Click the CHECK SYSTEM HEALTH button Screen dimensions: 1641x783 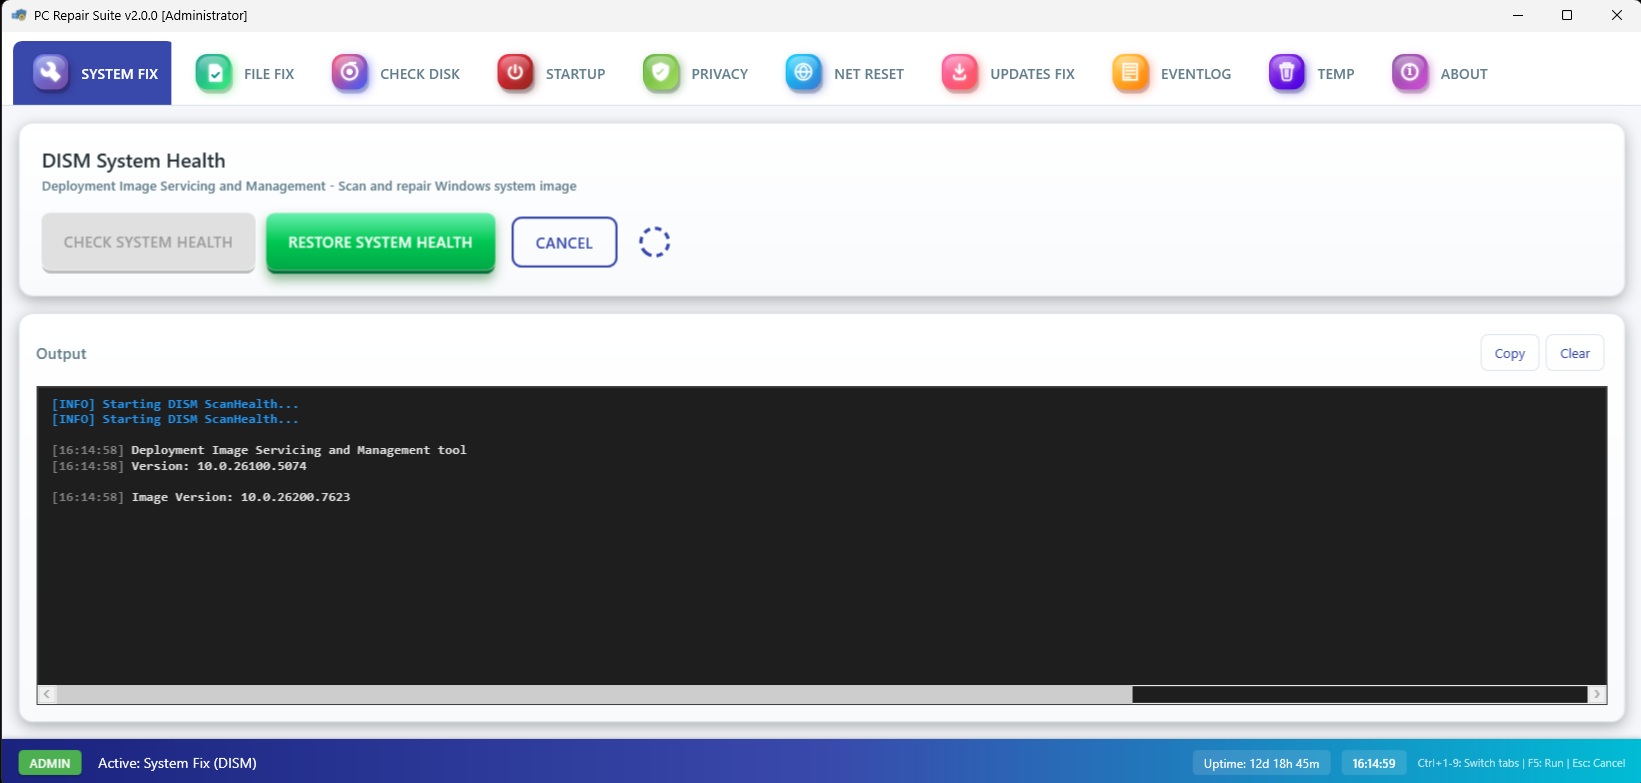[x=148, y=242]
